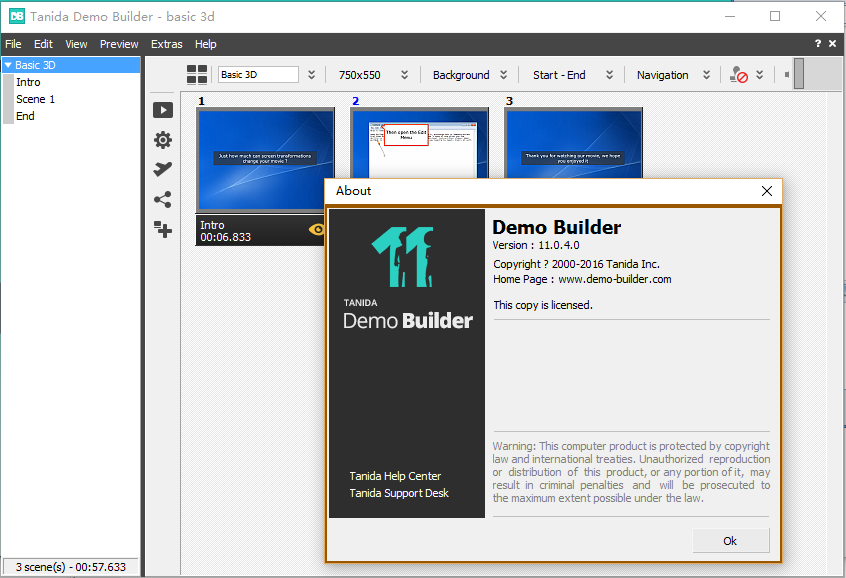This screenshot has width=846, height=578.
Task: Select the user blocked cursor icon
Action: (739, 74)
